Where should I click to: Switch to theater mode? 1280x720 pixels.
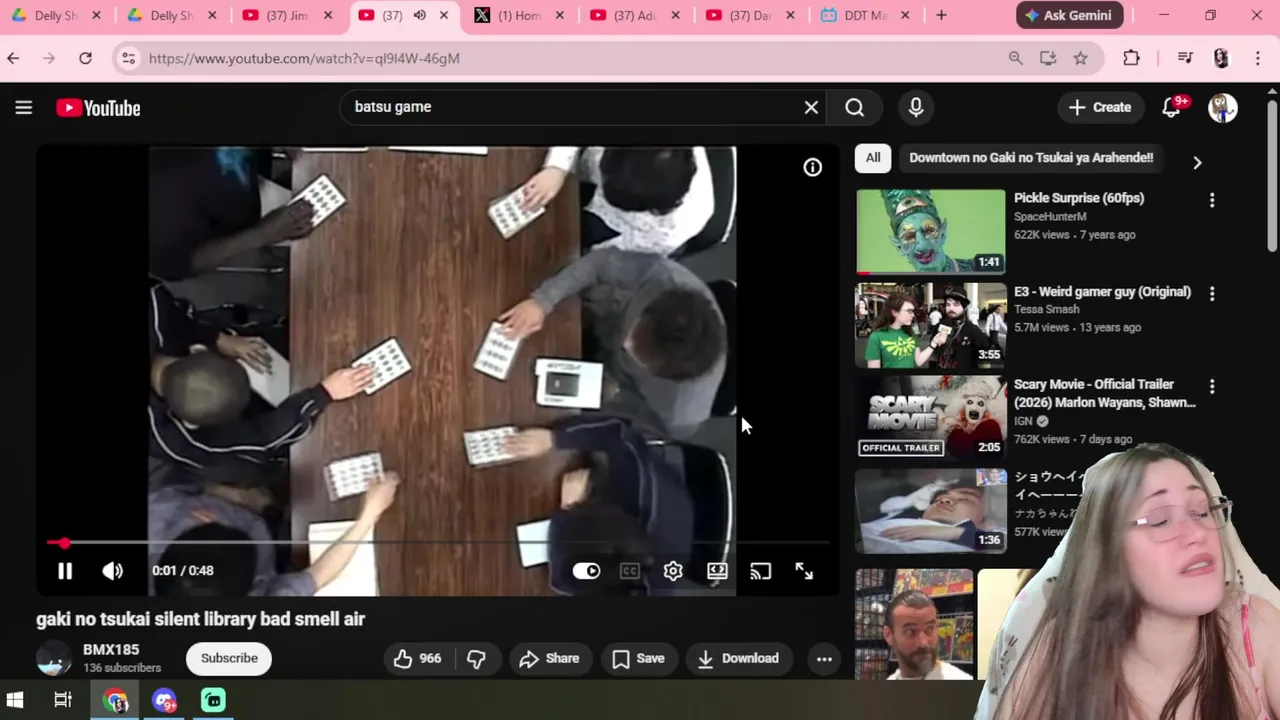(x=717, y=571)
